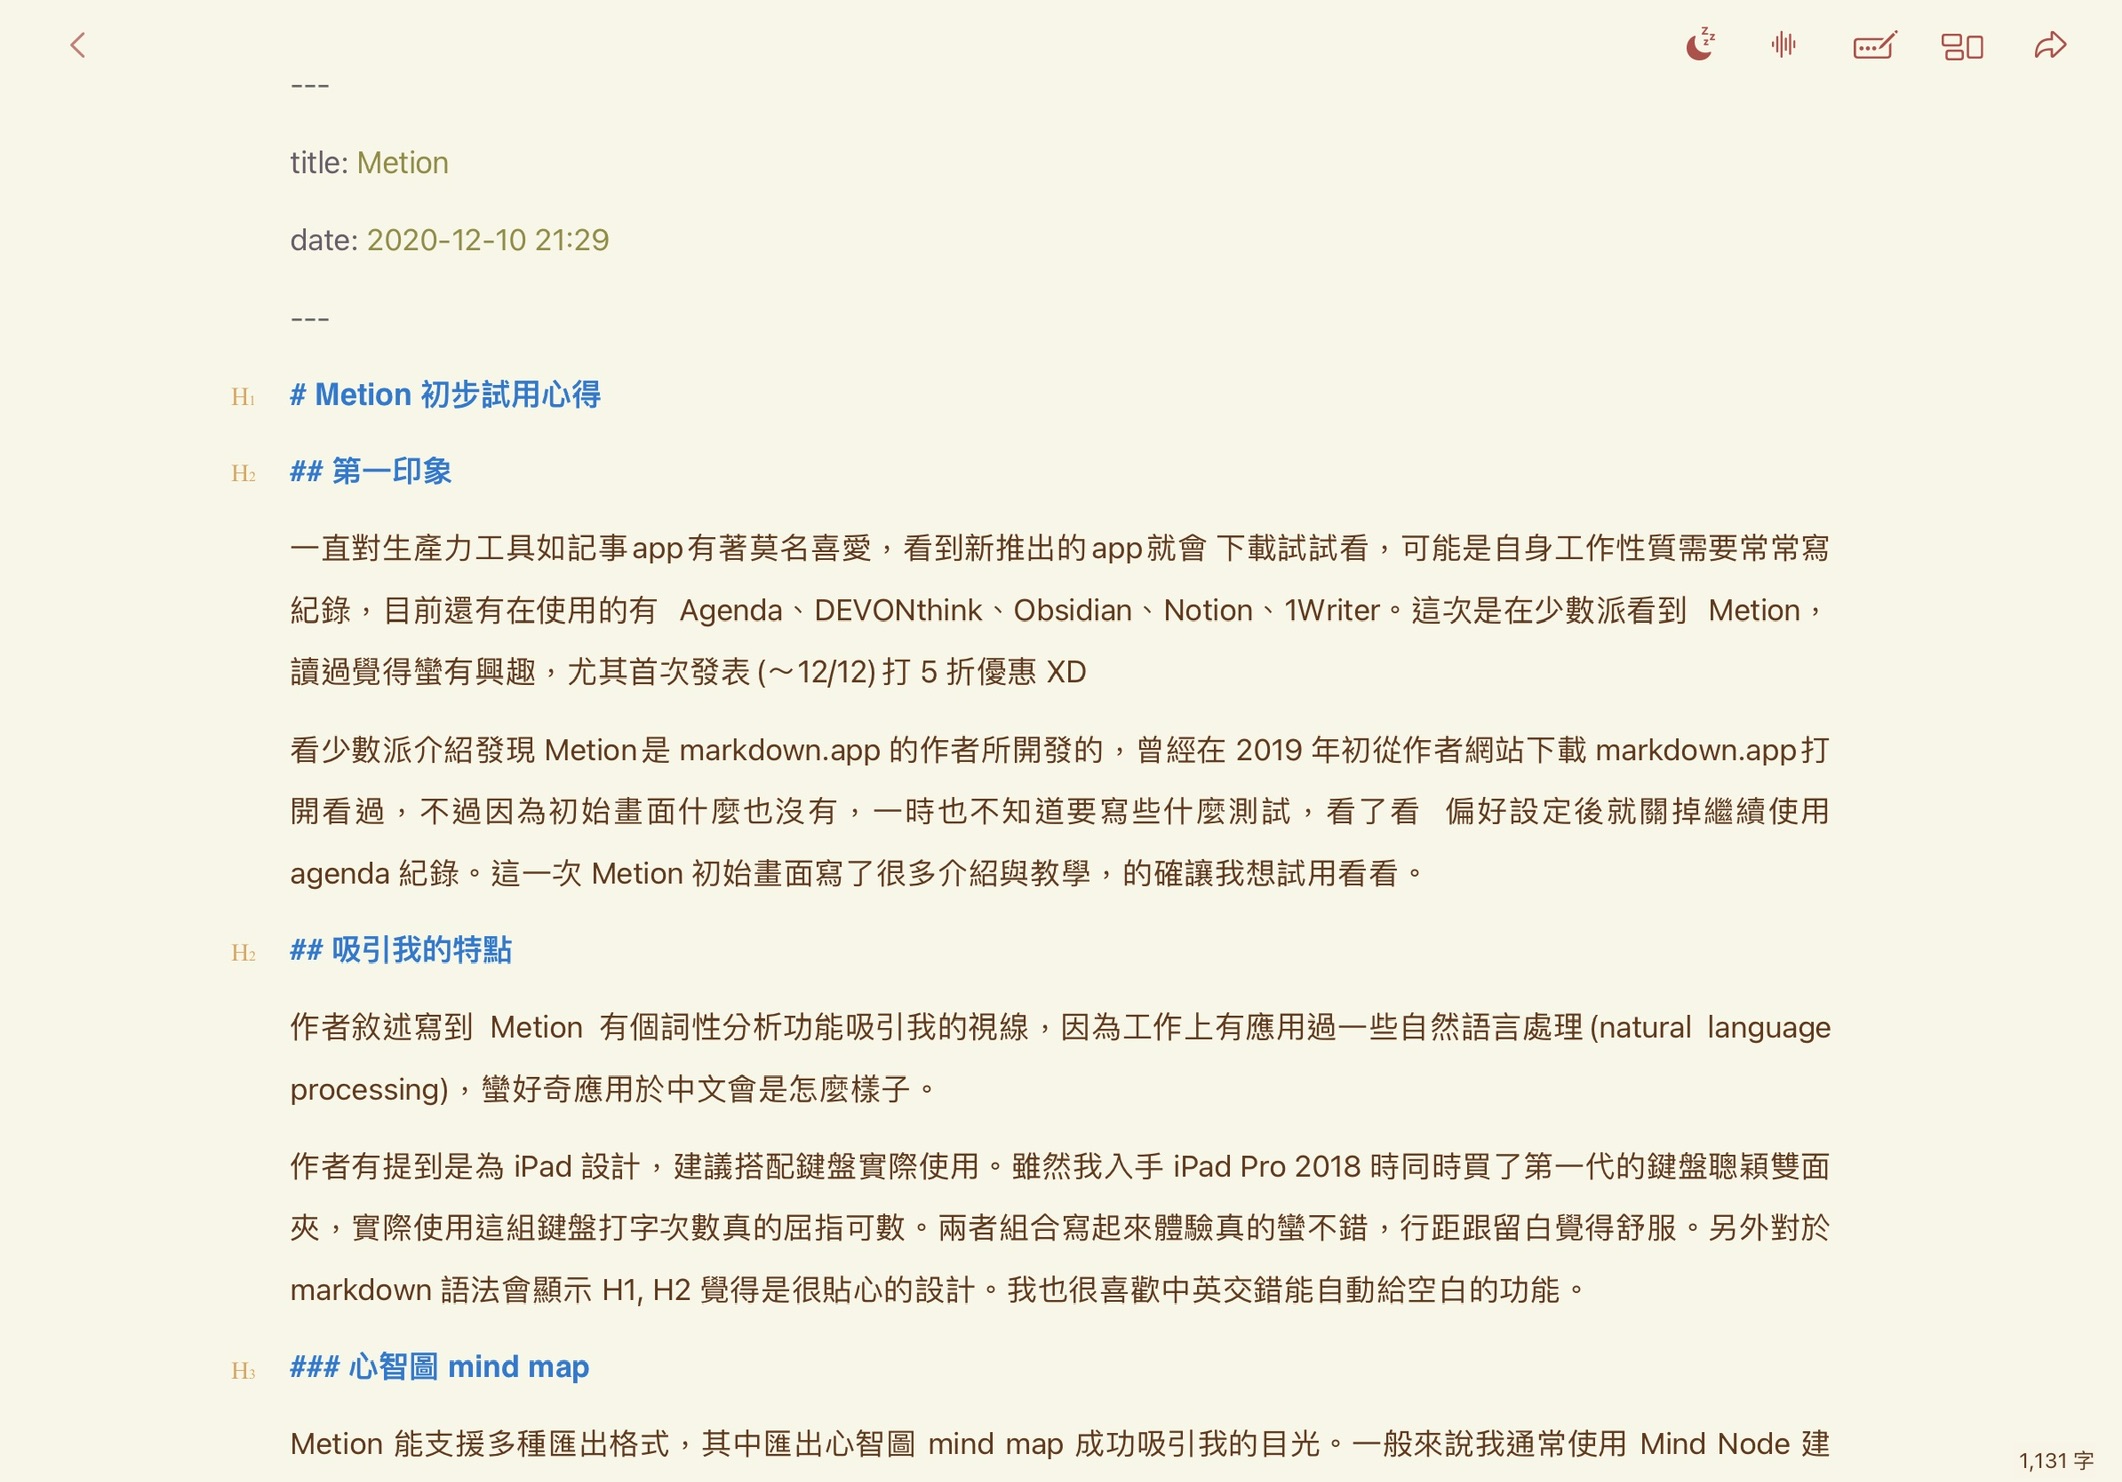Click the H3 marker beside 心智圖 mind map

click(243, 1370)
